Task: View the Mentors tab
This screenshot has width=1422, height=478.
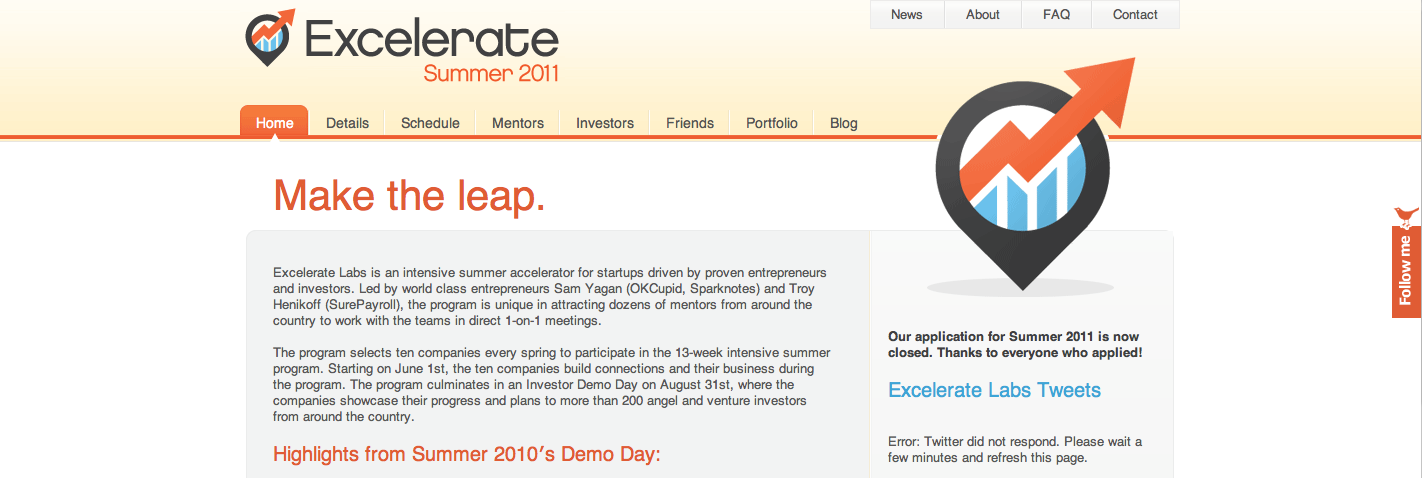Action: click(x=518, y=123)
